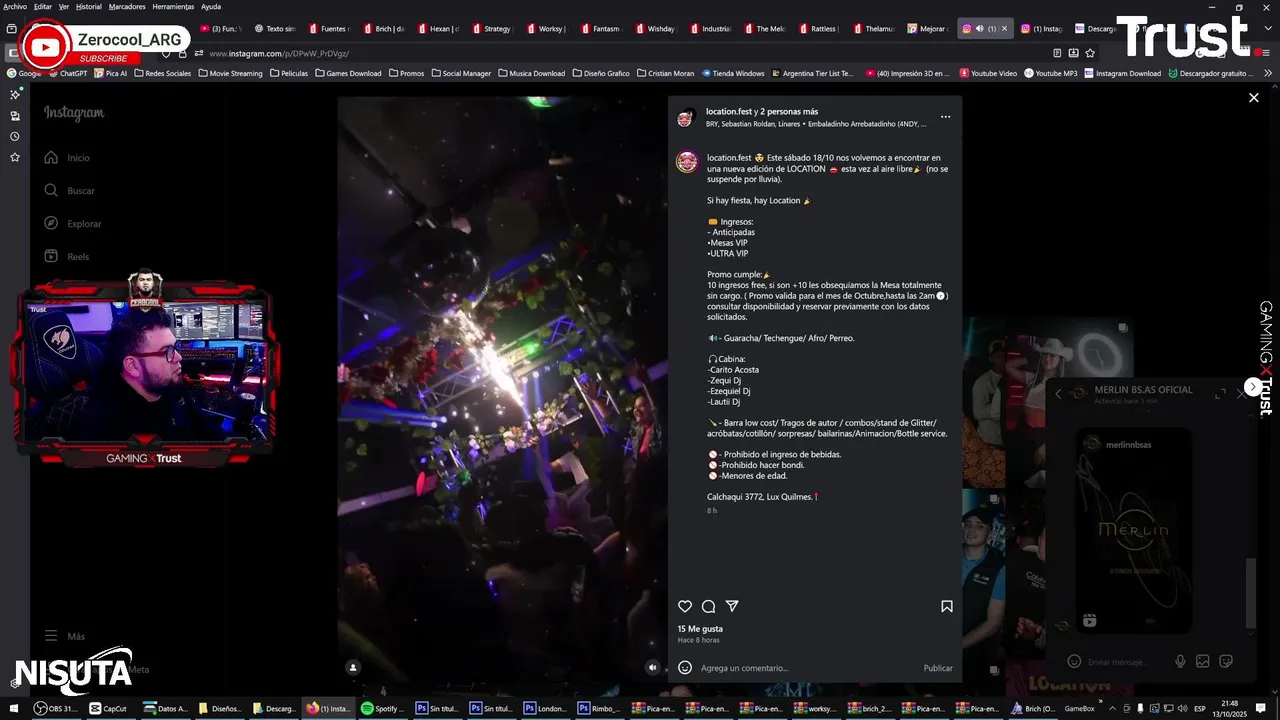Viewport: 1280px width, 720px height.
Task: Open the Movie Streaming bookmark folder
Action: [230, 73]
